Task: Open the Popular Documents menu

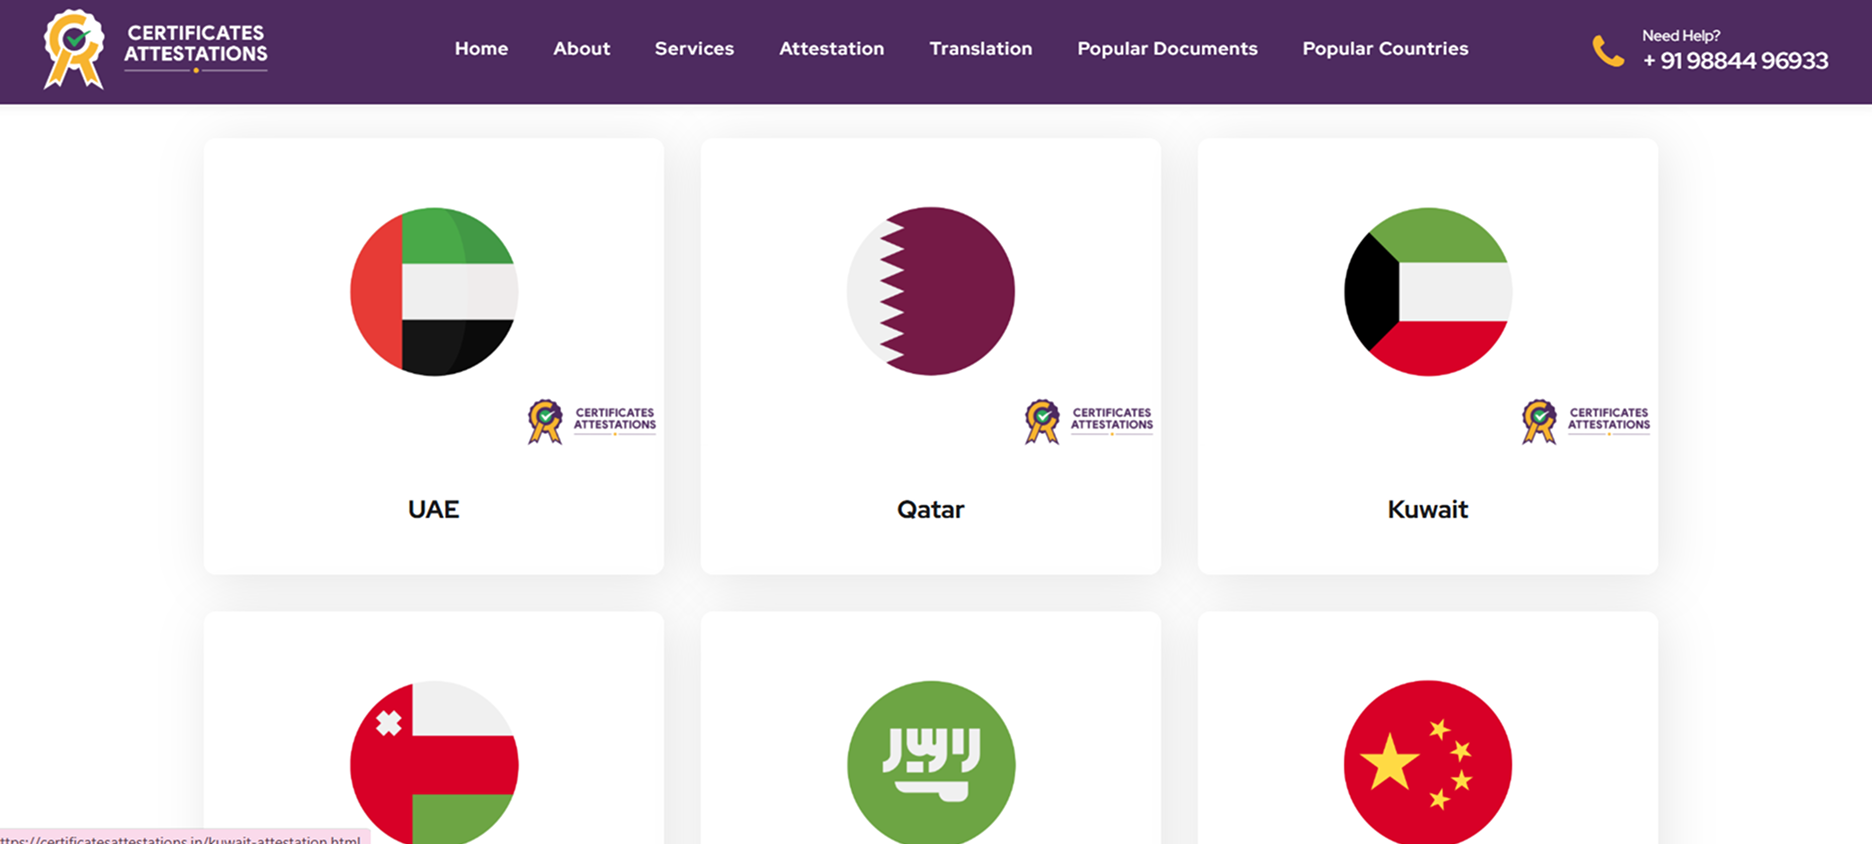Action: tap(1167, 48)
